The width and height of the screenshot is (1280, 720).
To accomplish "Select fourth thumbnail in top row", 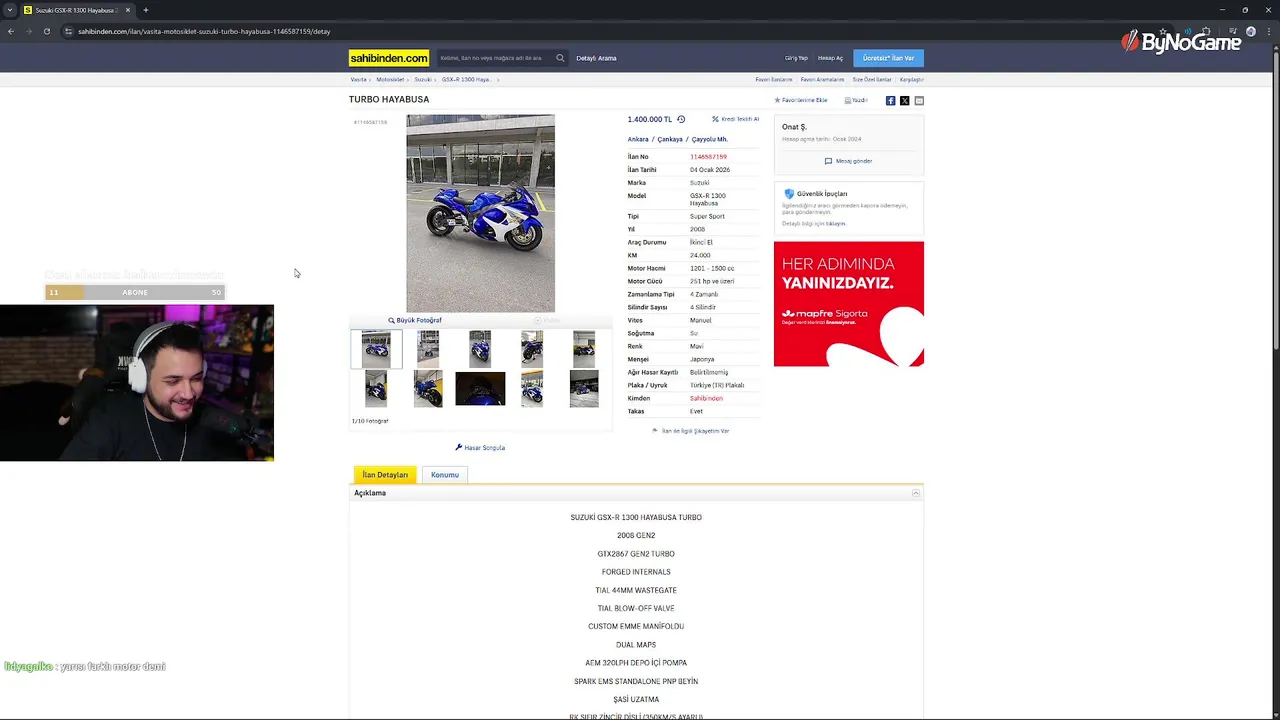I will [532, 349].
